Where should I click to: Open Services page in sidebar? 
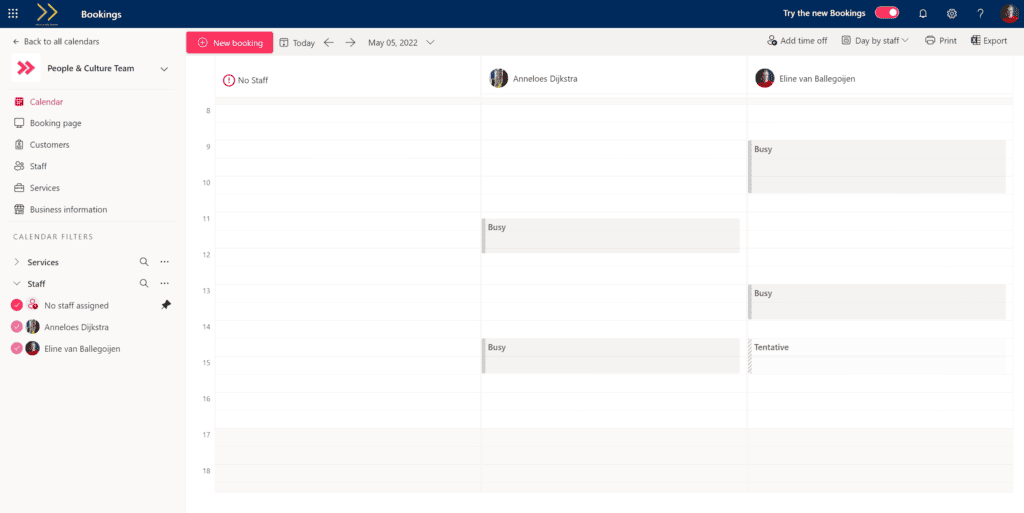[x=37, y=188]
